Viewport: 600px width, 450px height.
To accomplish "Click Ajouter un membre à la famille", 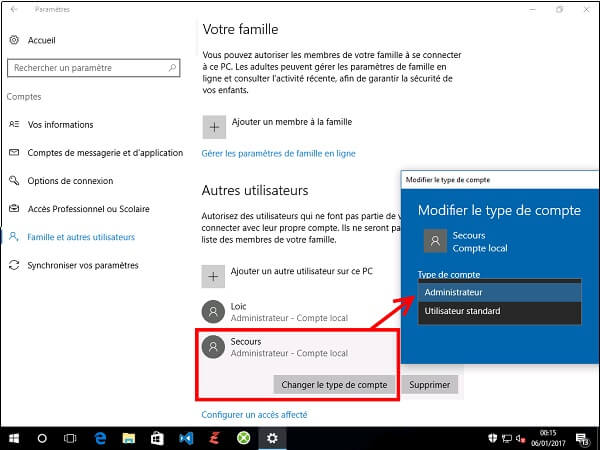I will click(292, 122).
